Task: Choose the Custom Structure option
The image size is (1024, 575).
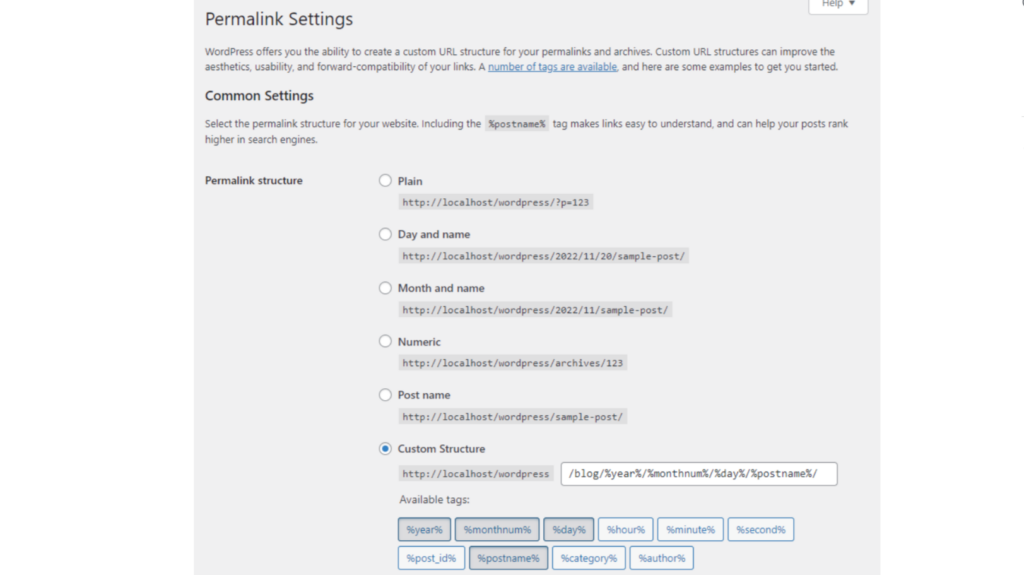Action: pyautogui.click(x=385, y=449)
